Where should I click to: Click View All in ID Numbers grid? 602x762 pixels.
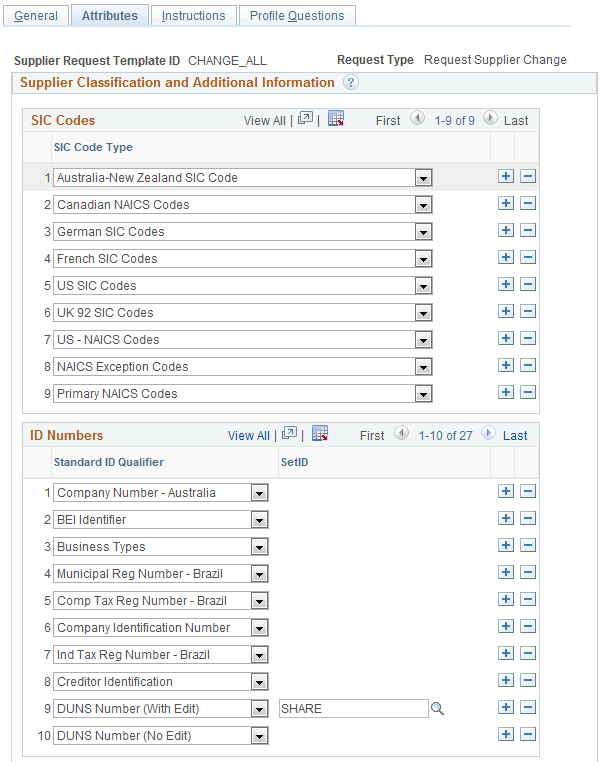(248, 435)
